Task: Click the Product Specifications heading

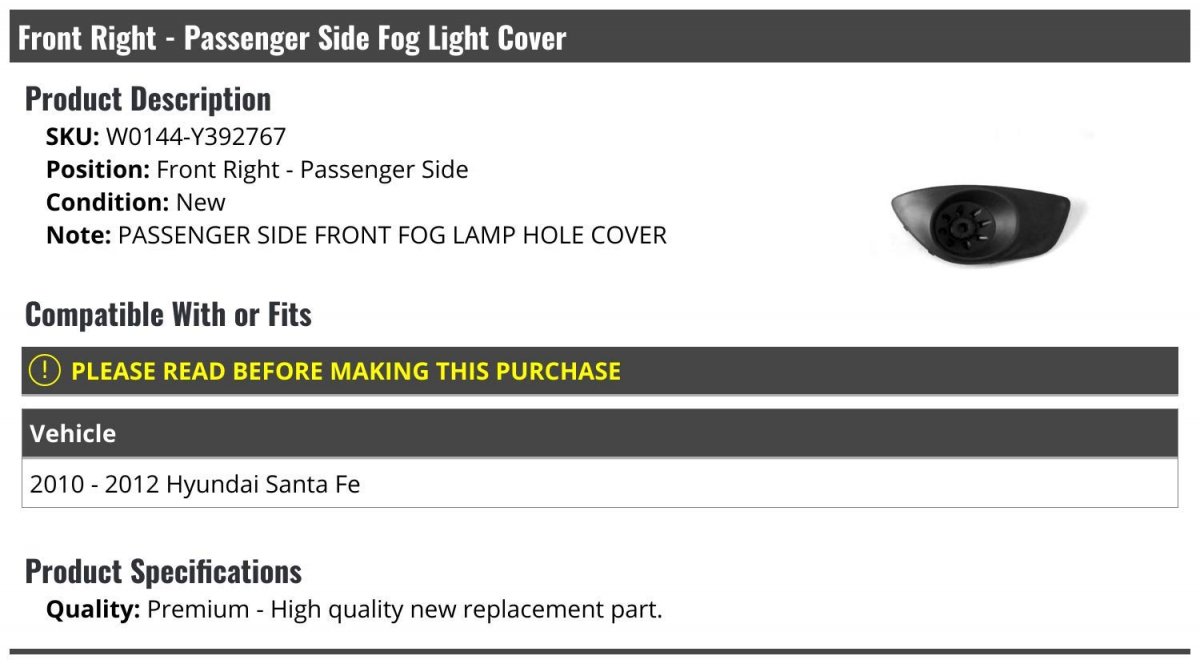Action: tap(163, 572)
